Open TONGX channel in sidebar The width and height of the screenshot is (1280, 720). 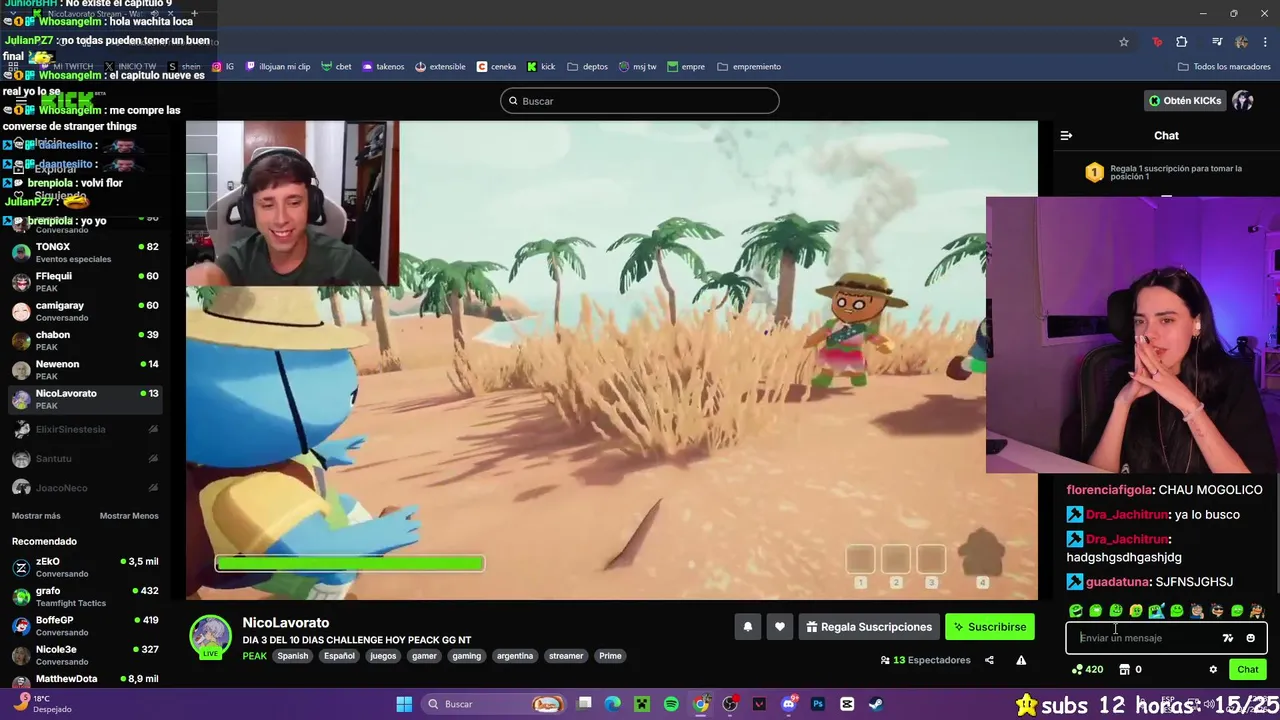click(85, 253)
